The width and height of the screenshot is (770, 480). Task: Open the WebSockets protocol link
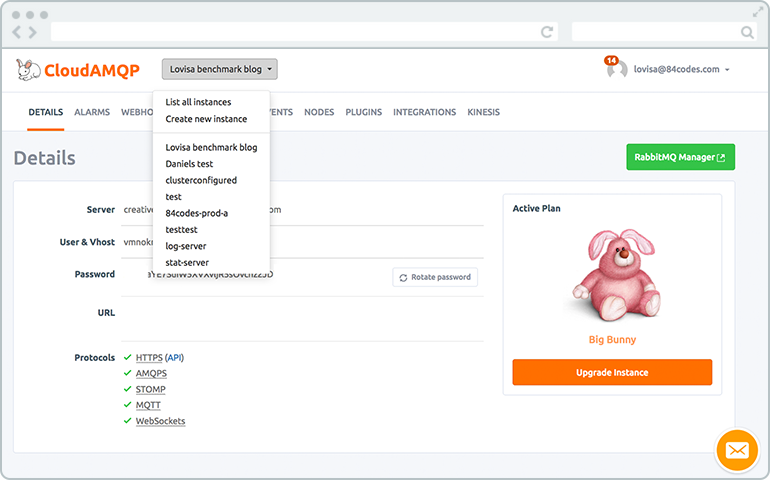[x=160, y=421]
